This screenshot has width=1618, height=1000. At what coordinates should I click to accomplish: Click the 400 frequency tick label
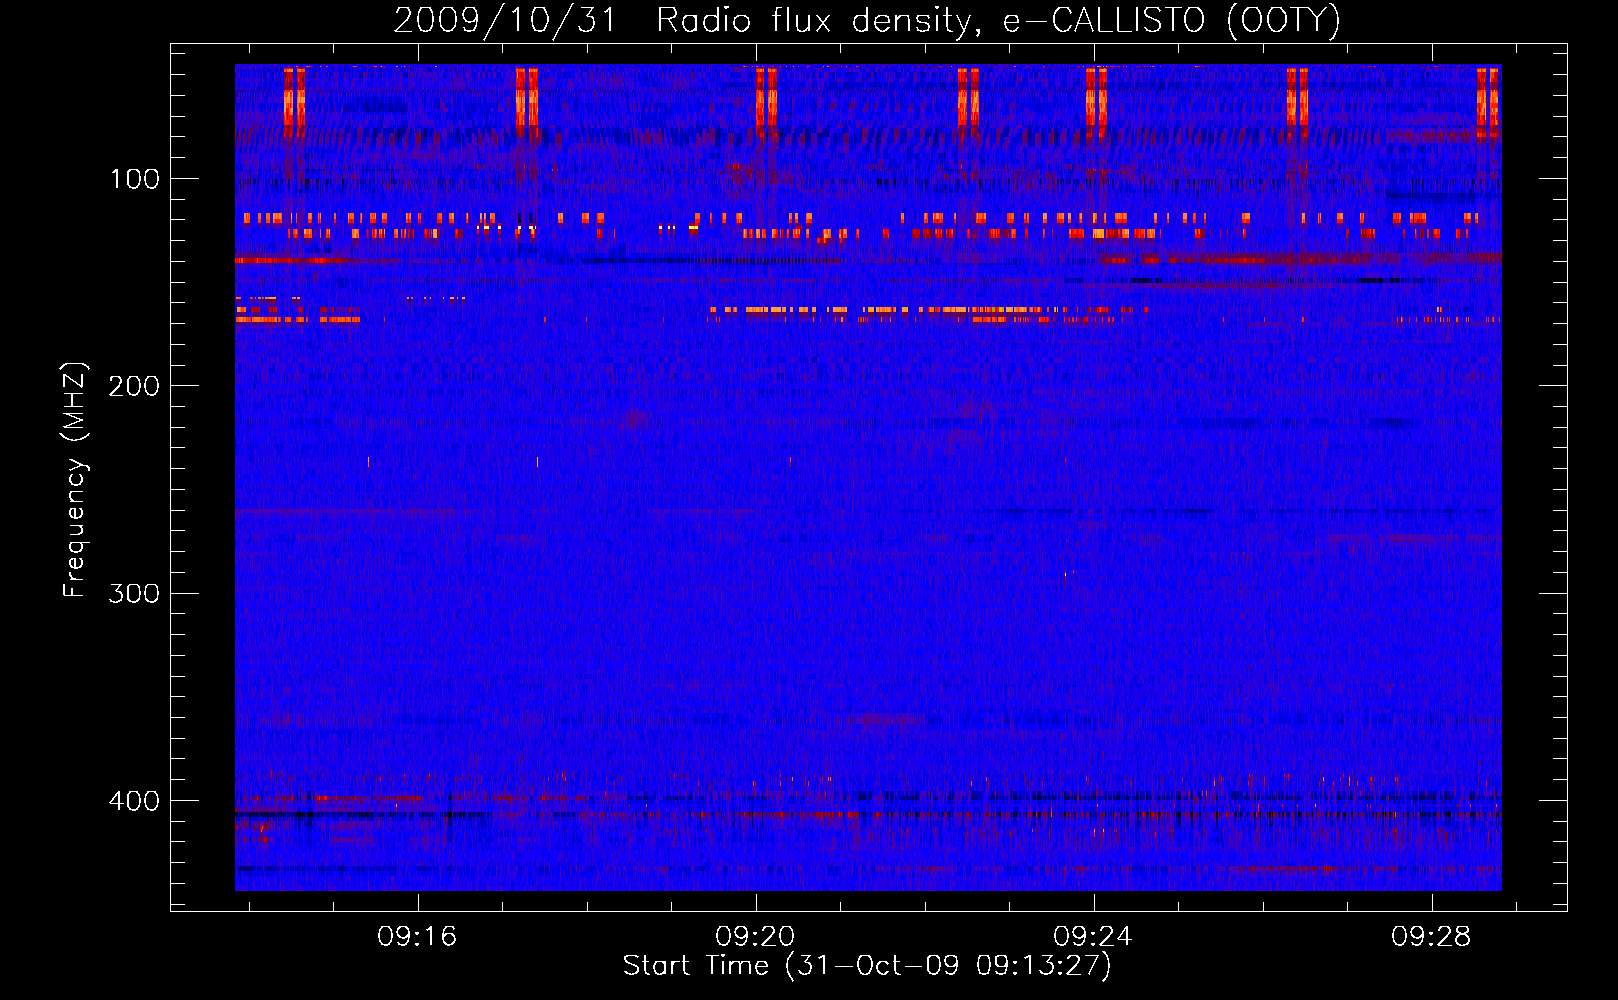coord(134,801)
